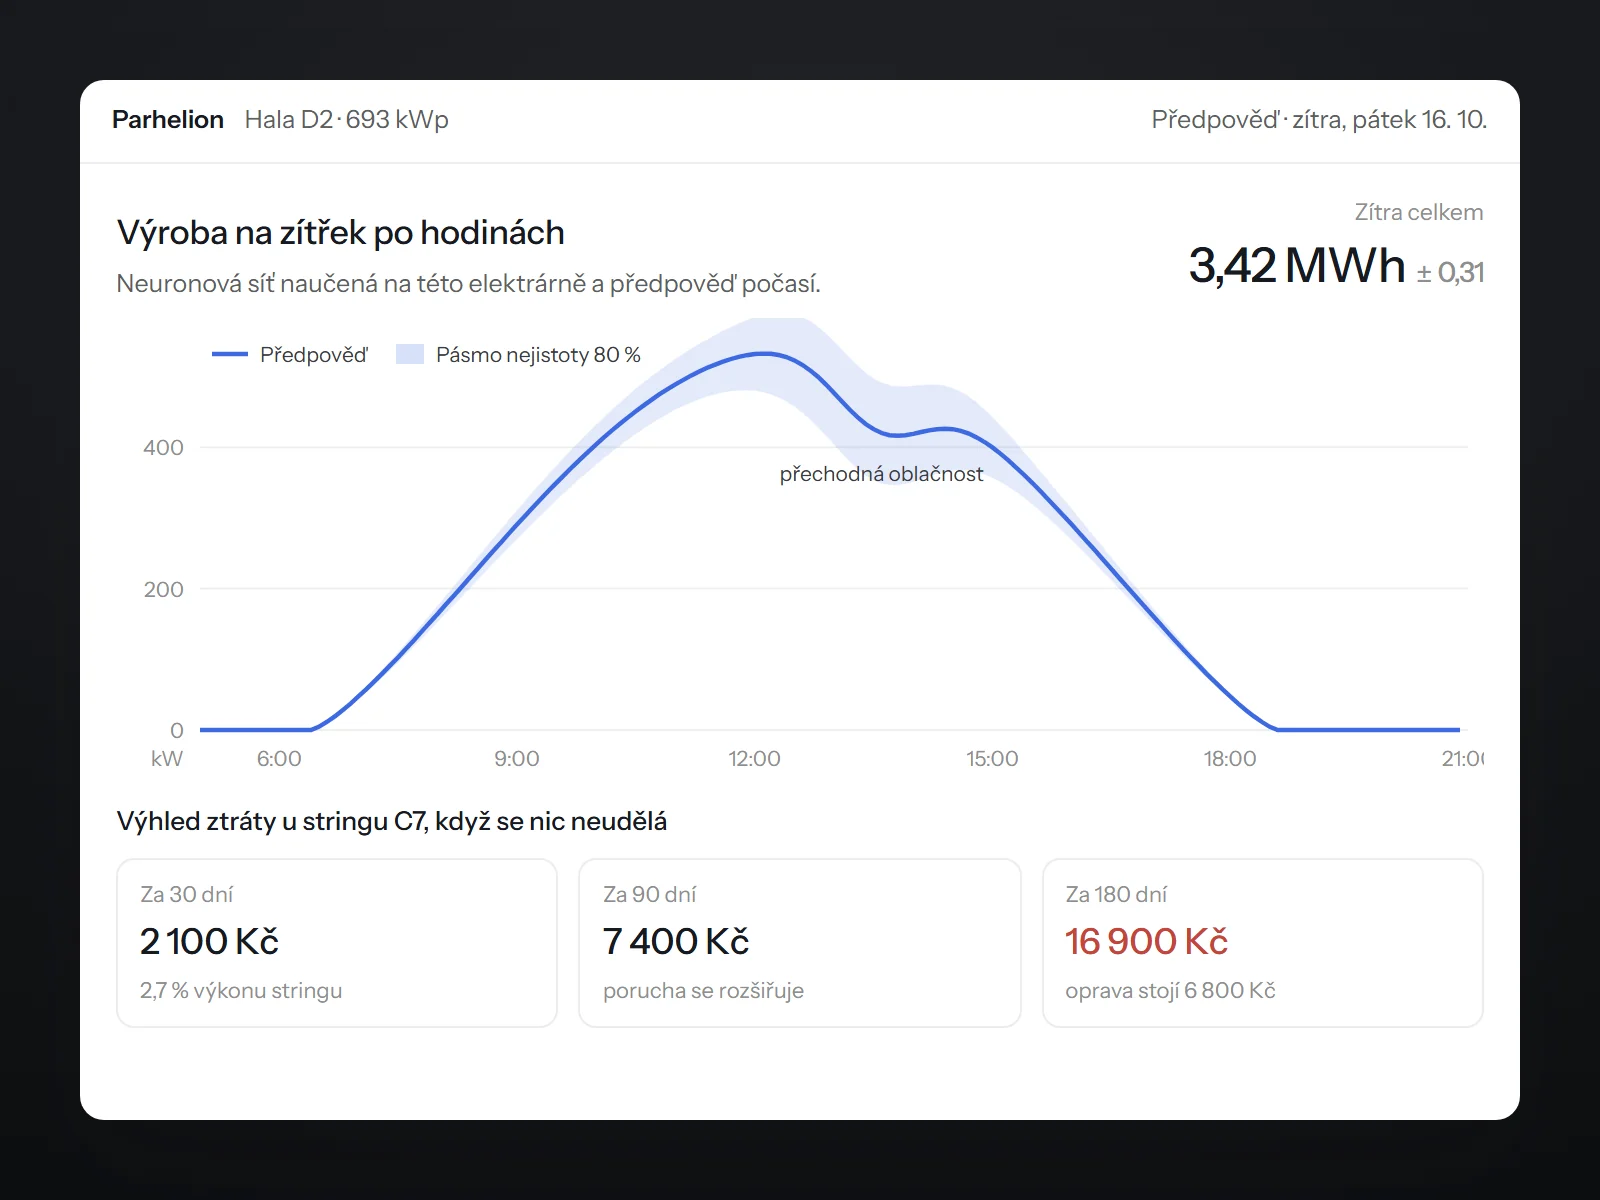Screen dimensions: 1600x1200
Task: Click the 12:00 x-axis tick
Action: 754,759
